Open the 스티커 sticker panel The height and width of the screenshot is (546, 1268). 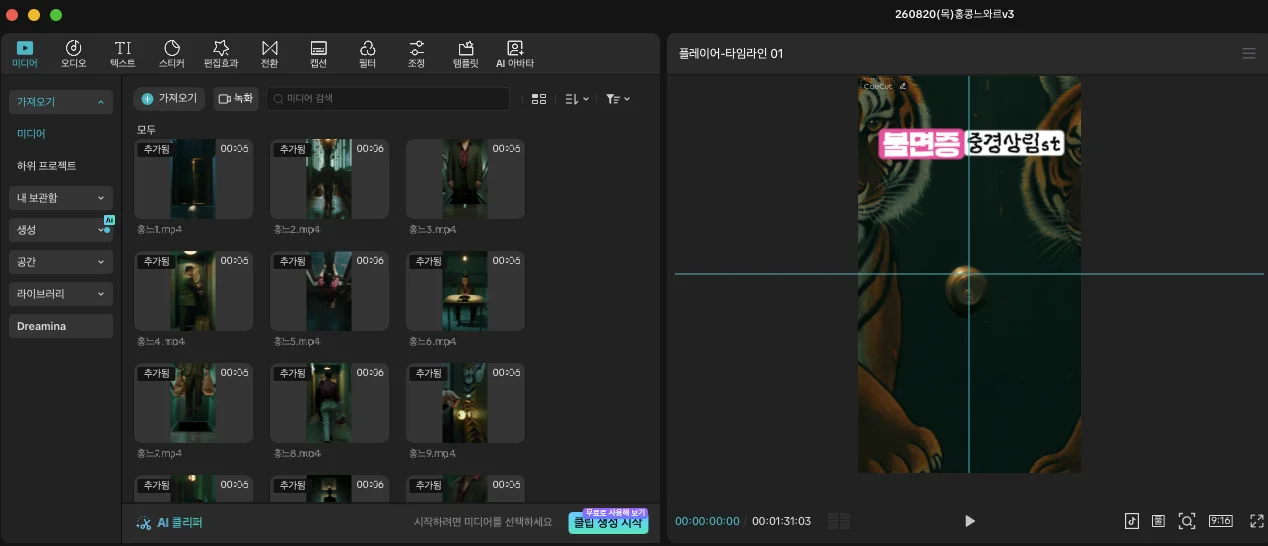click(x=171, y=54)
